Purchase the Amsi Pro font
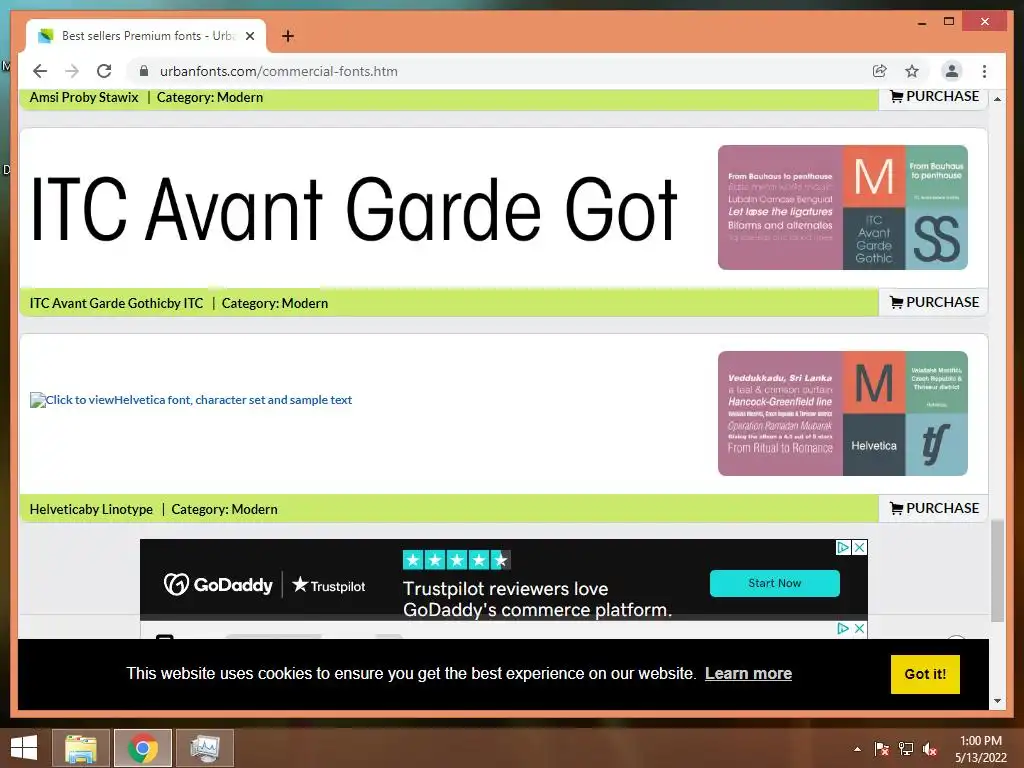This screenshot has height=768, width=1024. pos(934,97)
